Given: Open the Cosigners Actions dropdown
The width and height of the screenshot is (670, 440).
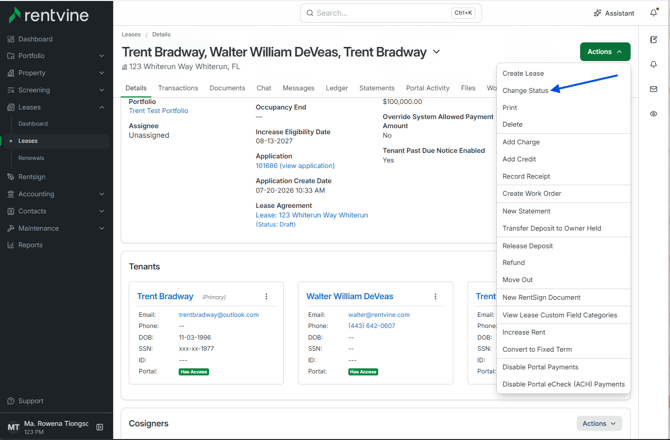Looking at the screenshot, I should pos(599,423).
